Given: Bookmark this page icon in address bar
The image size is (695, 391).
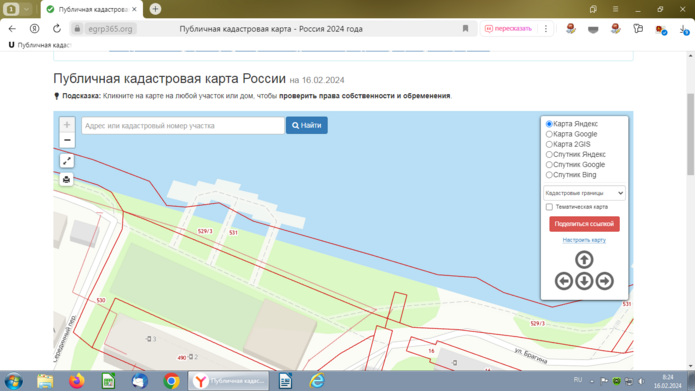Looking at the screenshot, I should tap(465, 29).
